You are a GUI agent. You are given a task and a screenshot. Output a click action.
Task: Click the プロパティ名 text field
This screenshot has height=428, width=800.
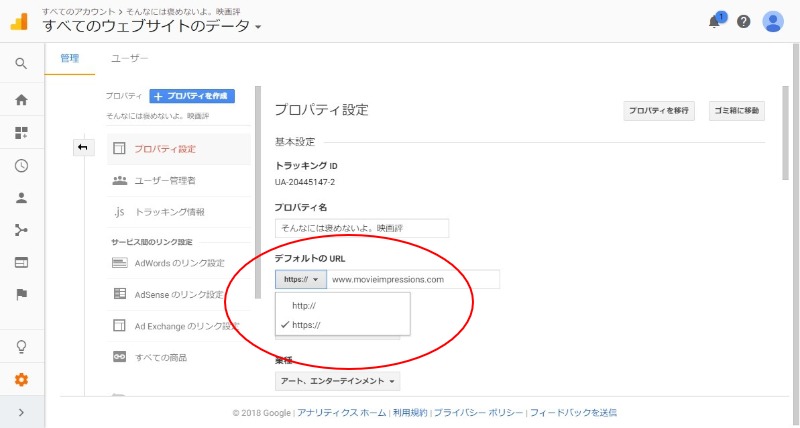coord(361,228)
